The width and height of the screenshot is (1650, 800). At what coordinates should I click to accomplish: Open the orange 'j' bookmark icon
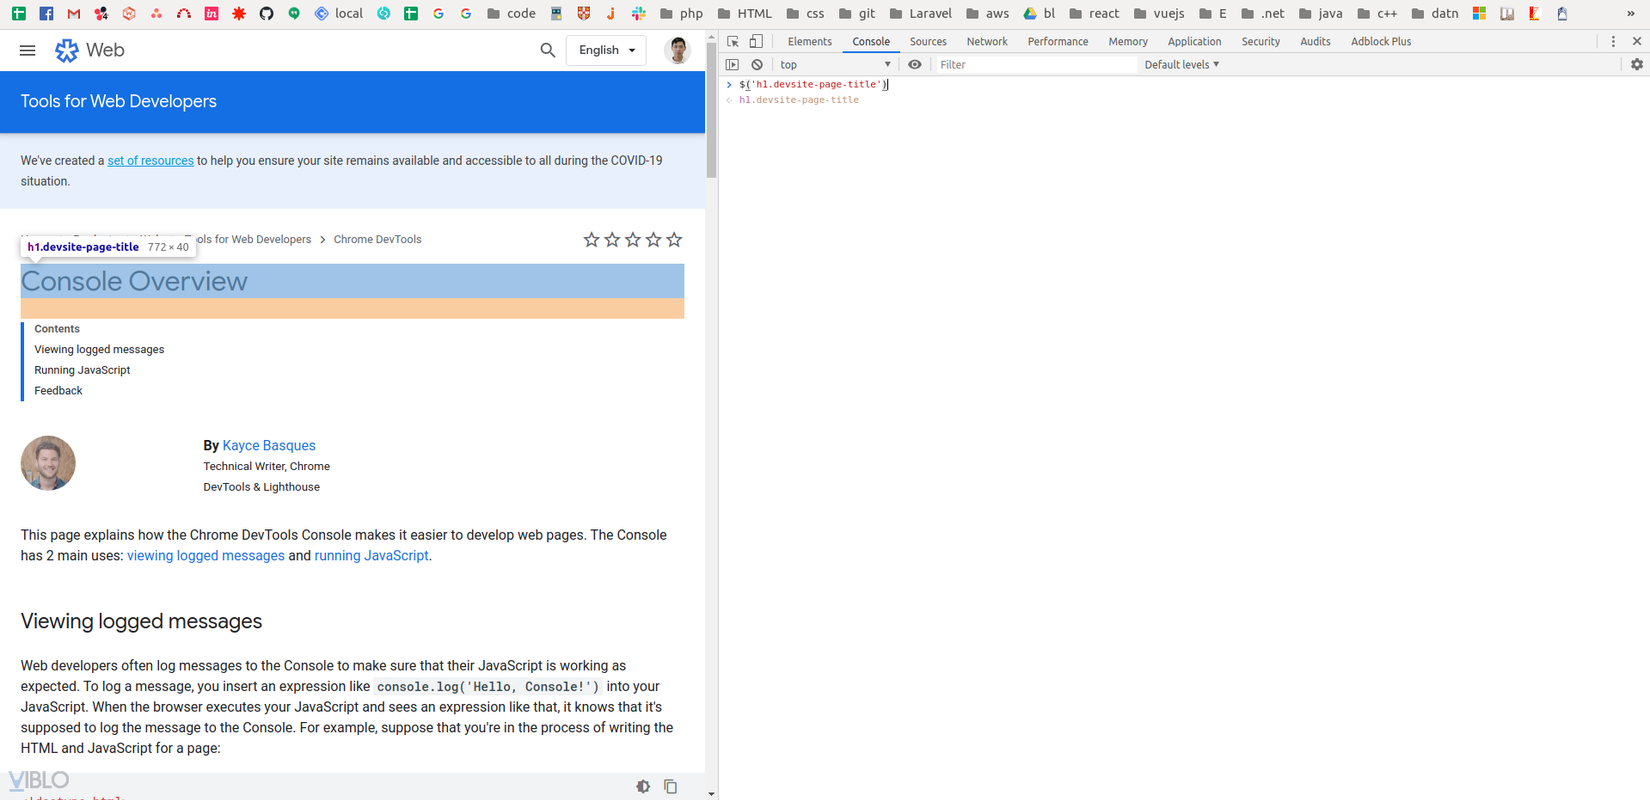click(x=610, y=14)
